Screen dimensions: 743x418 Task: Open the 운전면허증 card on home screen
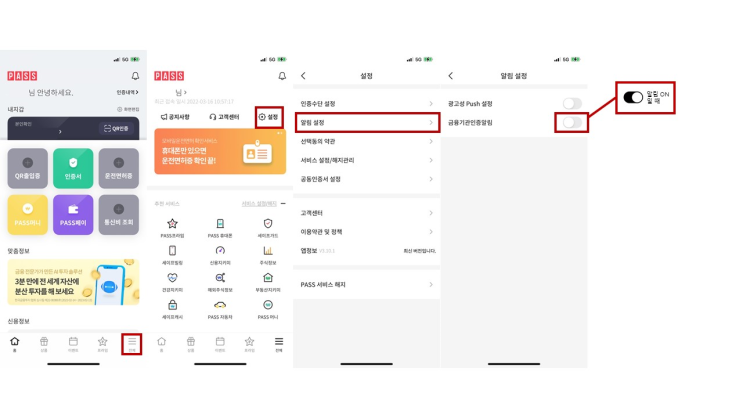(x=118, y=168)
